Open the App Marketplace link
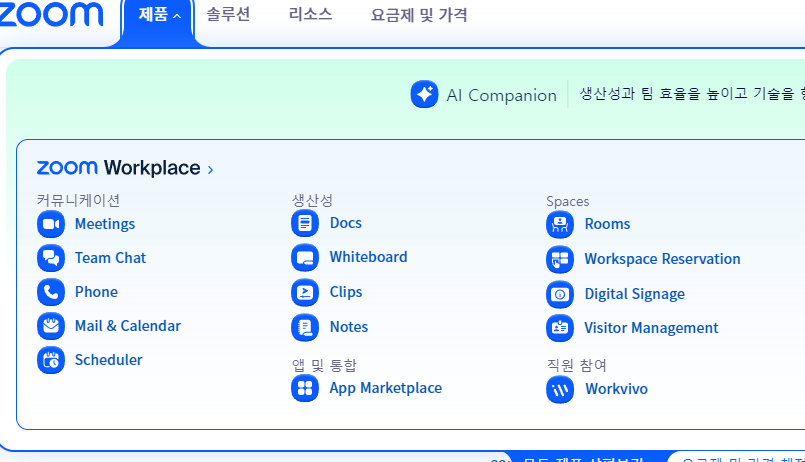This screenshot has height=462, width=805. (386, 388)
